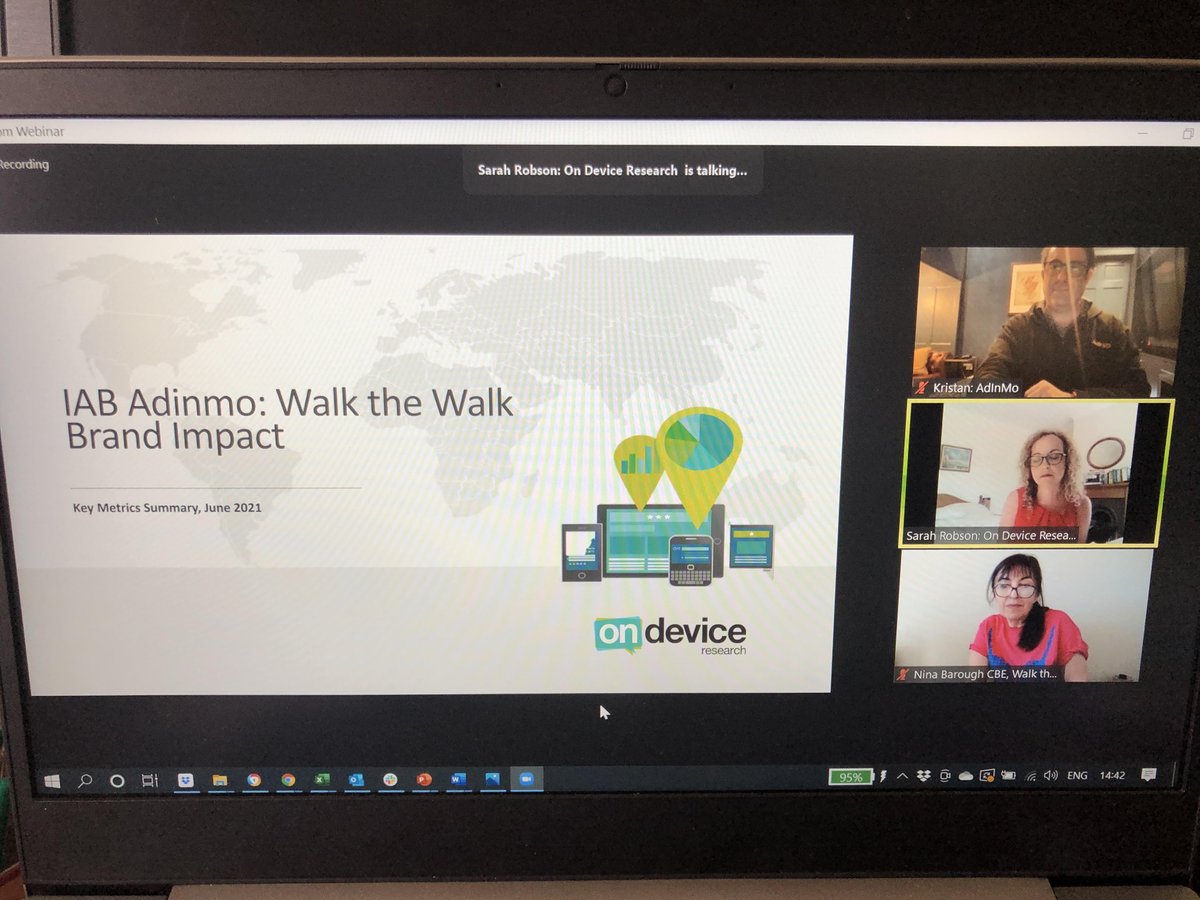
Task: Open Task View from taskbar
Action: (150, 780)
